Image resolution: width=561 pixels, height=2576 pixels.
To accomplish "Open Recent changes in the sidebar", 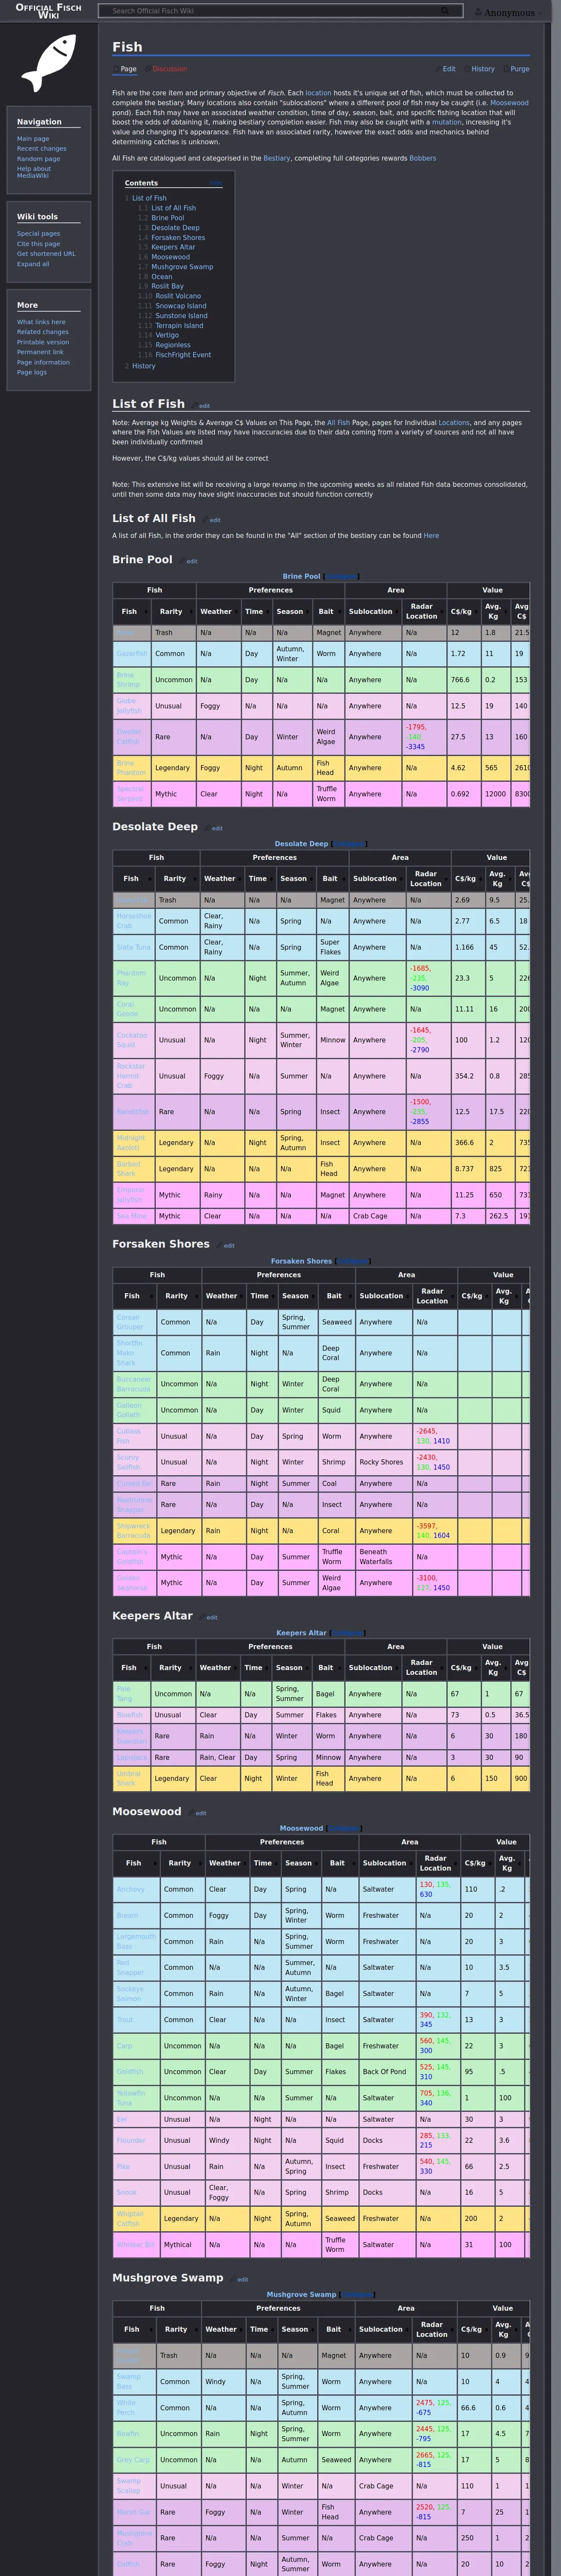I will coord(41,149).
